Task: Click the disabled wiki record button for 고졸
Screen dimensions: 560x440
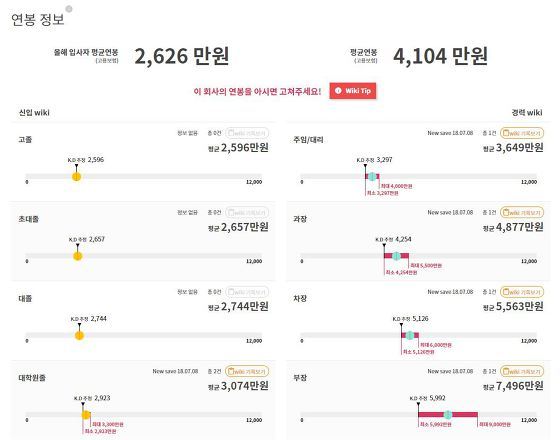Action: pyautogui.click(x=247, y=133)
